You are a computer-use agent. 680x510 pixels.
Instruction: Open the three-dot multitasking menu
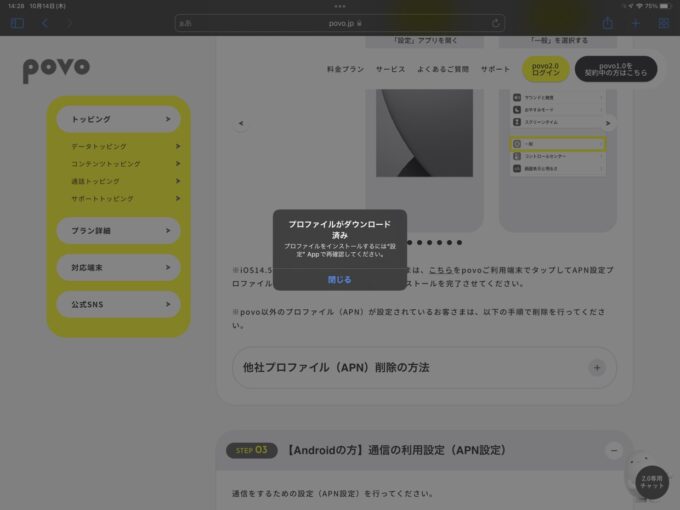[x=340, y=6]
